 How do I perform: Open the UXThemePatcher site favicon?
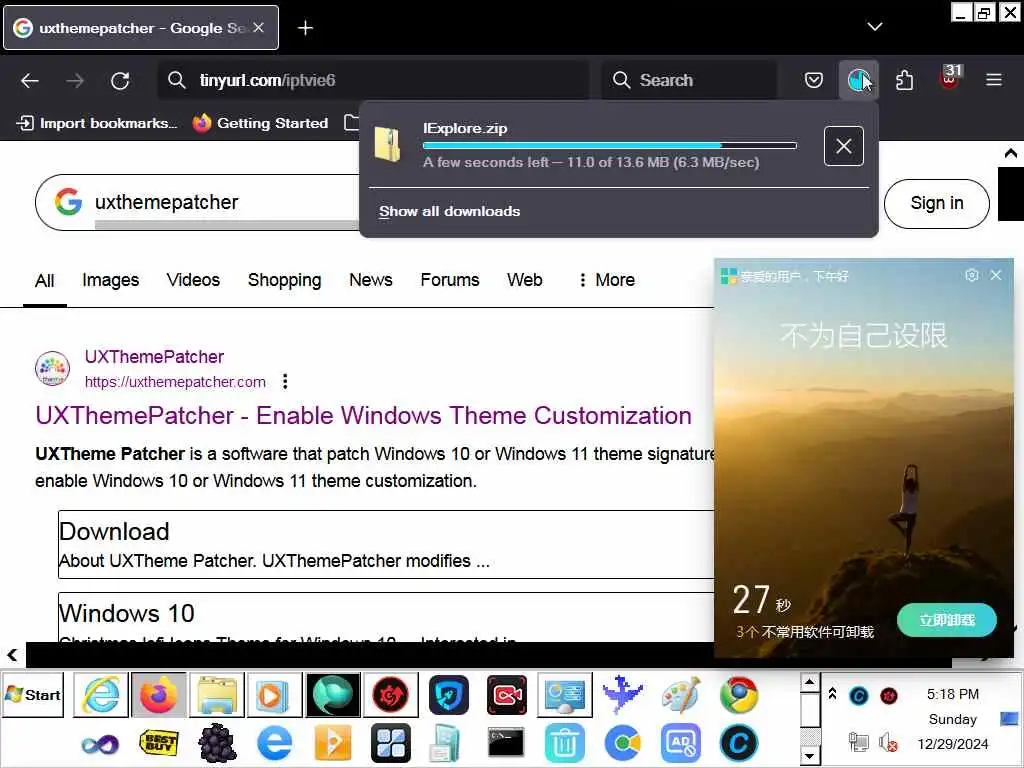pos(52,368)
